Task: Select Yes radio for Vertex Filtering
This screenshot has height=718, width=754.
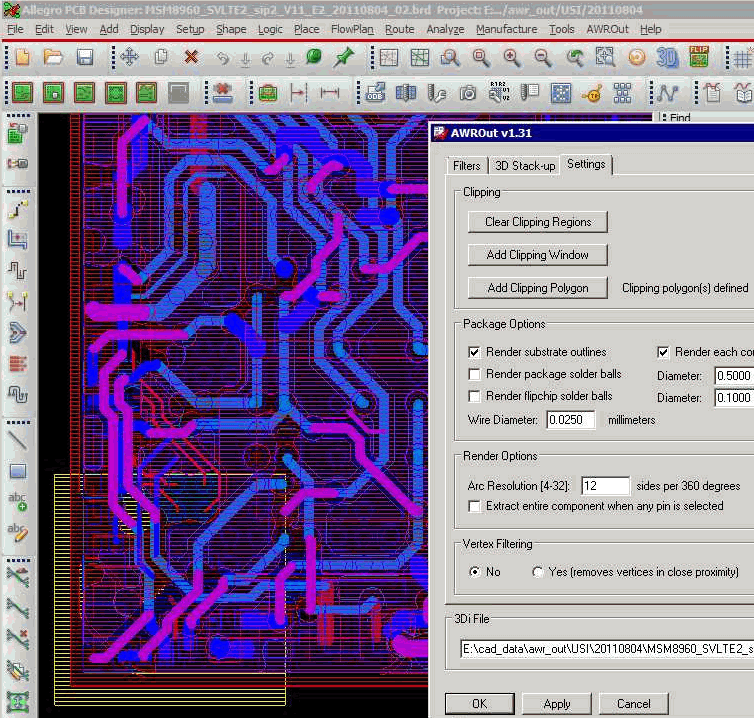Action: [538, 572]
